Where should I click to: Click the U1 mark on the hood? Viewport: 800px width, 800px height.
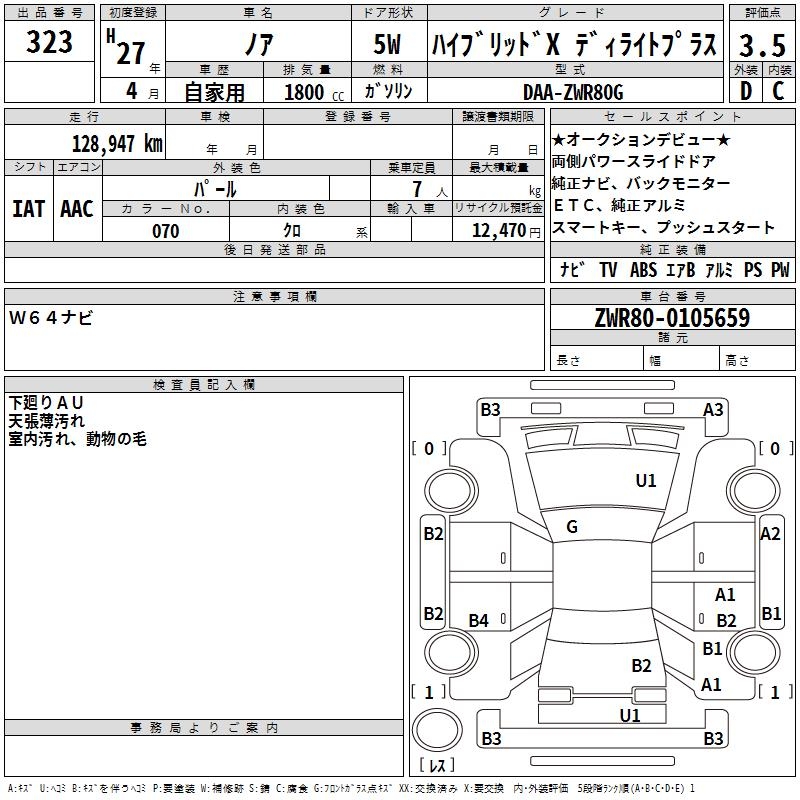pyautogui.click(x=645, y=480)
